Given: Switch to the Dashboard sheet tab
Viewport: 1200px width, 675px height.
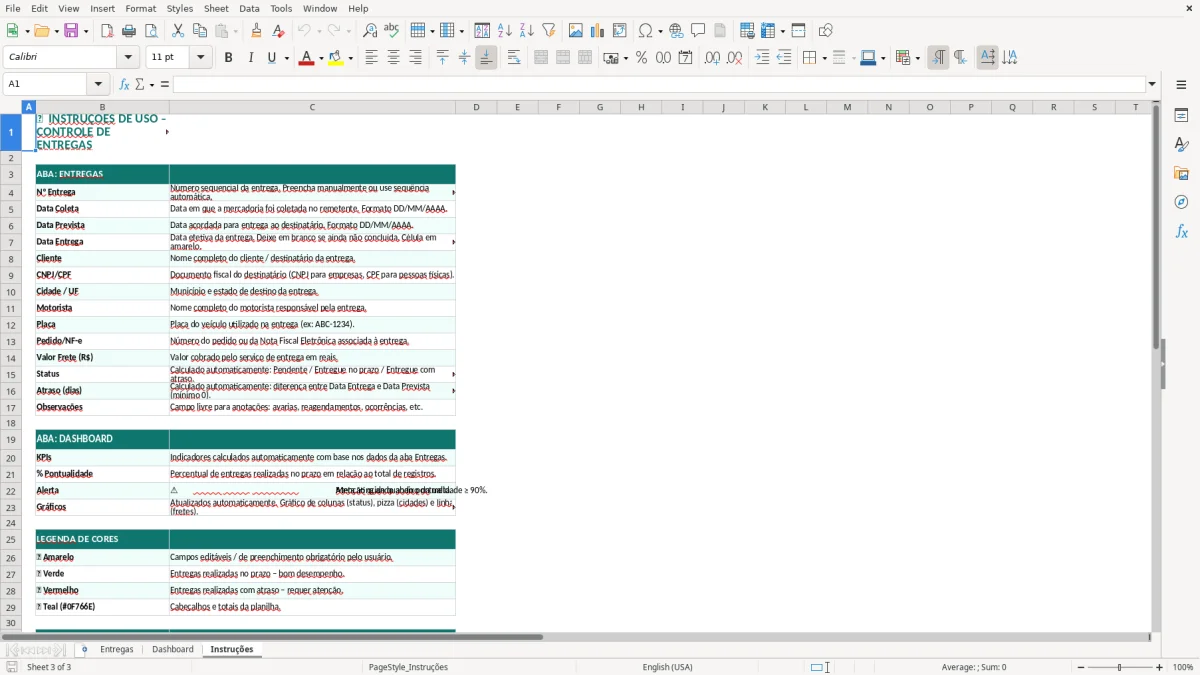Looking at the screenshot, I should pos(173,649).
